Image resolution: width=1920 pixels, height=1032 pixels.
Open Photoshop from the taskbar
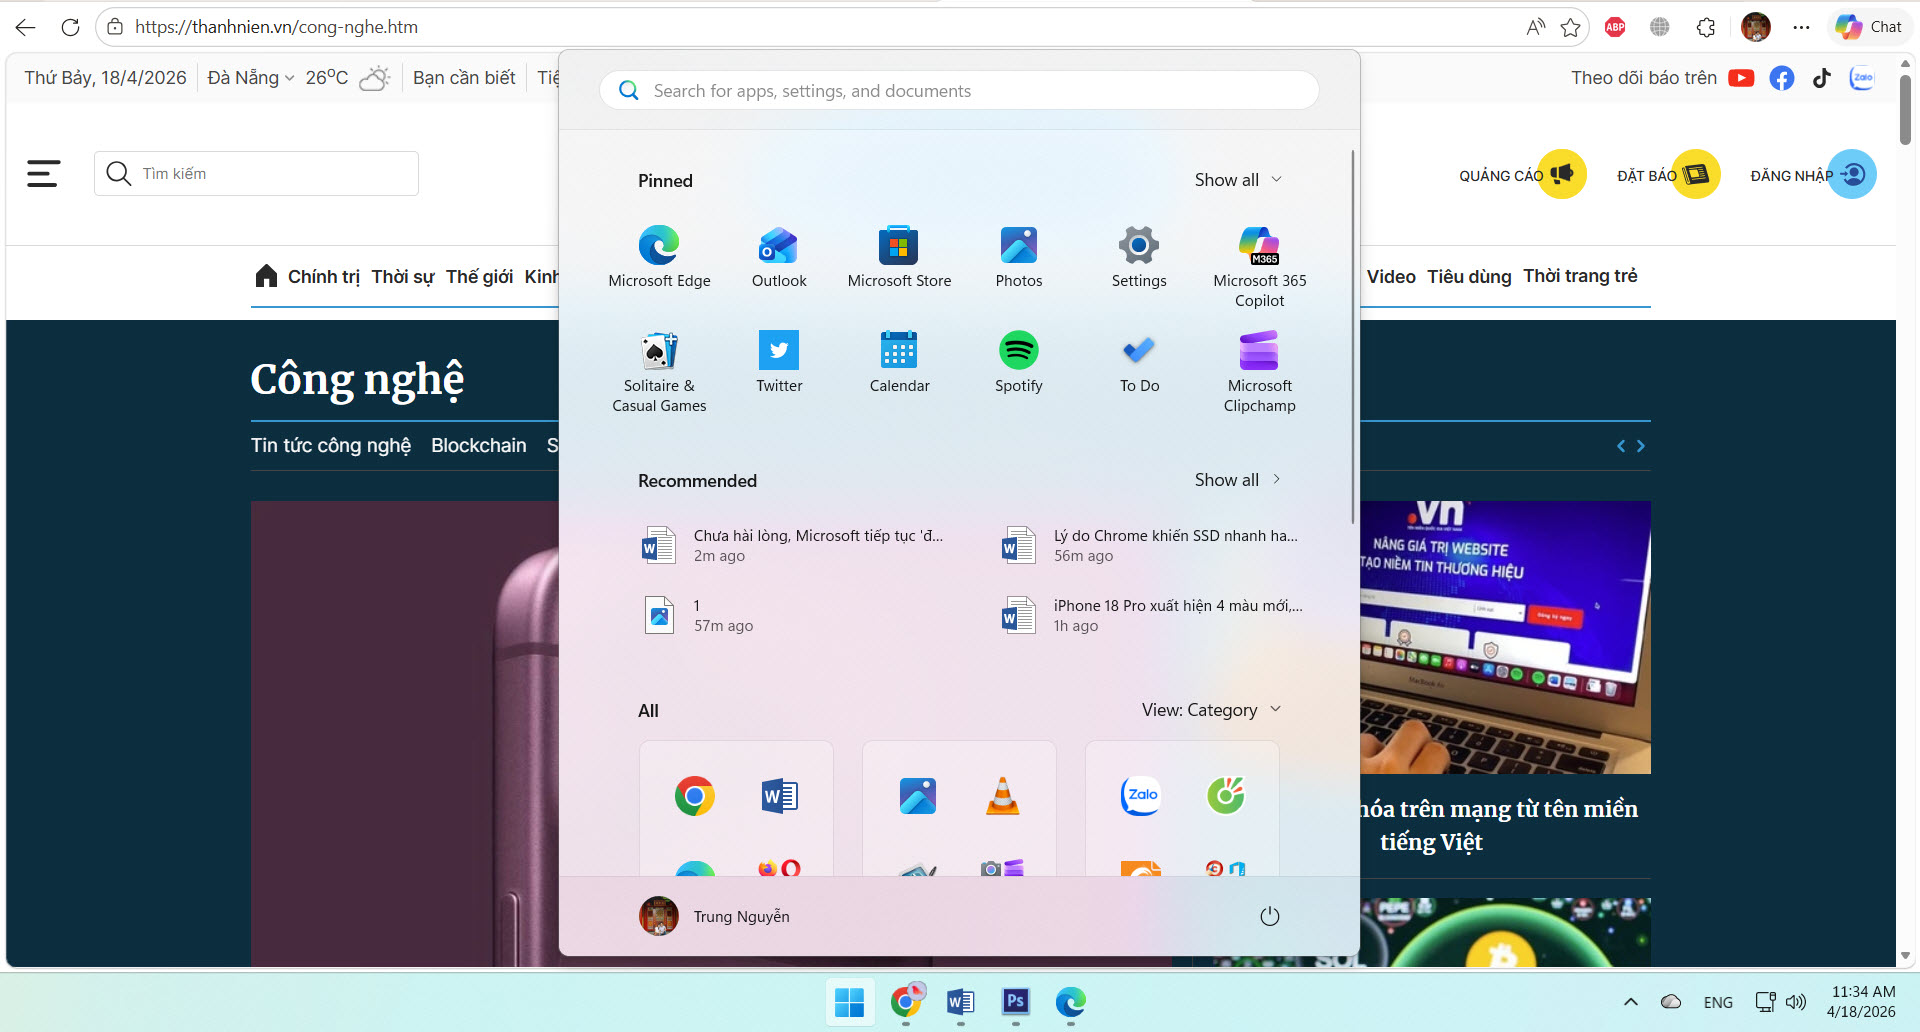[x=1015, y=1003]
